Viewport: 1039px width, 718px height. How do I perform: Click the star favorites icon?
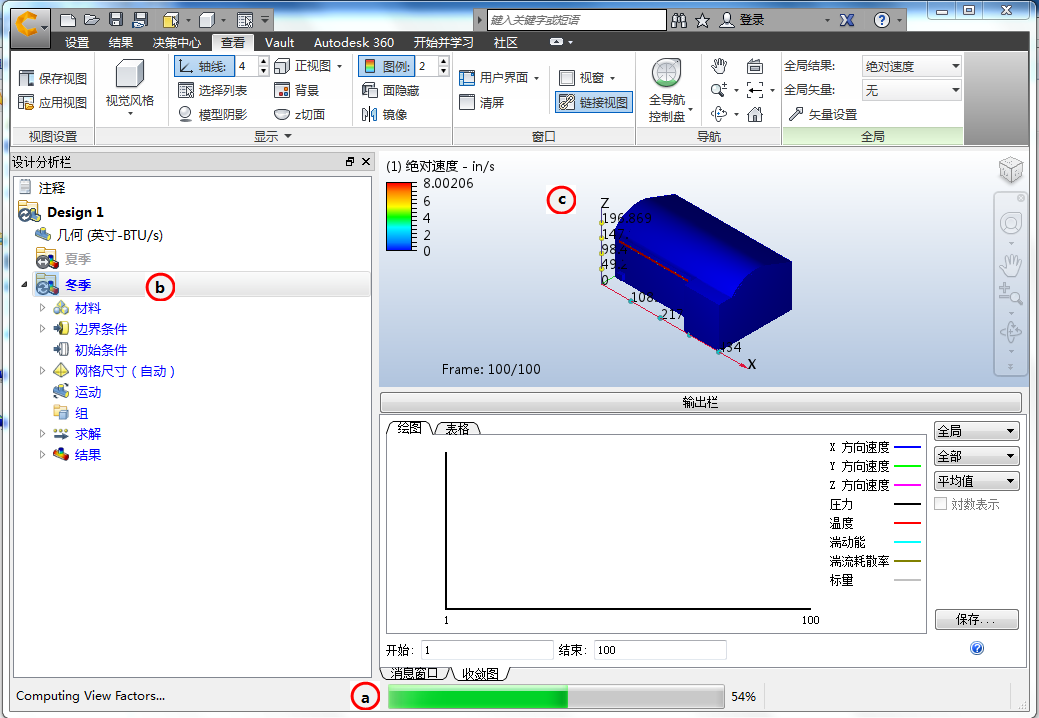pyautogui.click(x=702, y=21)
